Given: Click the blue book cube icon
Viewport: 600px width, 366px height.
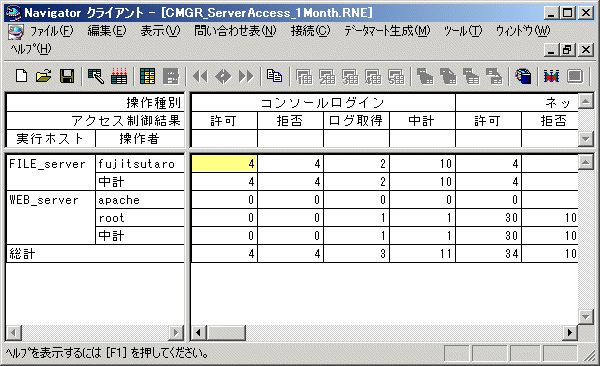Looking at the screenshot, I should coord(523,76).
